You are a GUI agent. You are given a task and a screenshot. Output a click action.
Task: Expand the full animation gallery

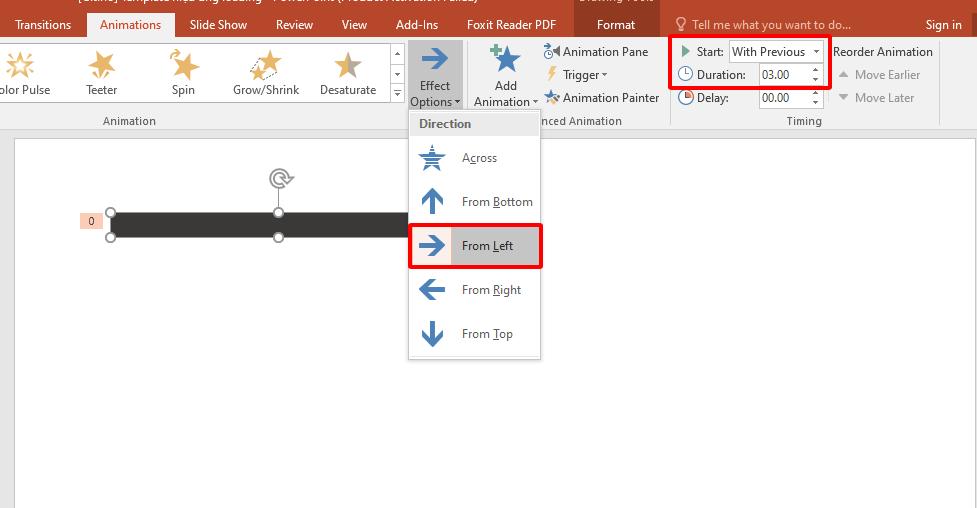(398, 94)
